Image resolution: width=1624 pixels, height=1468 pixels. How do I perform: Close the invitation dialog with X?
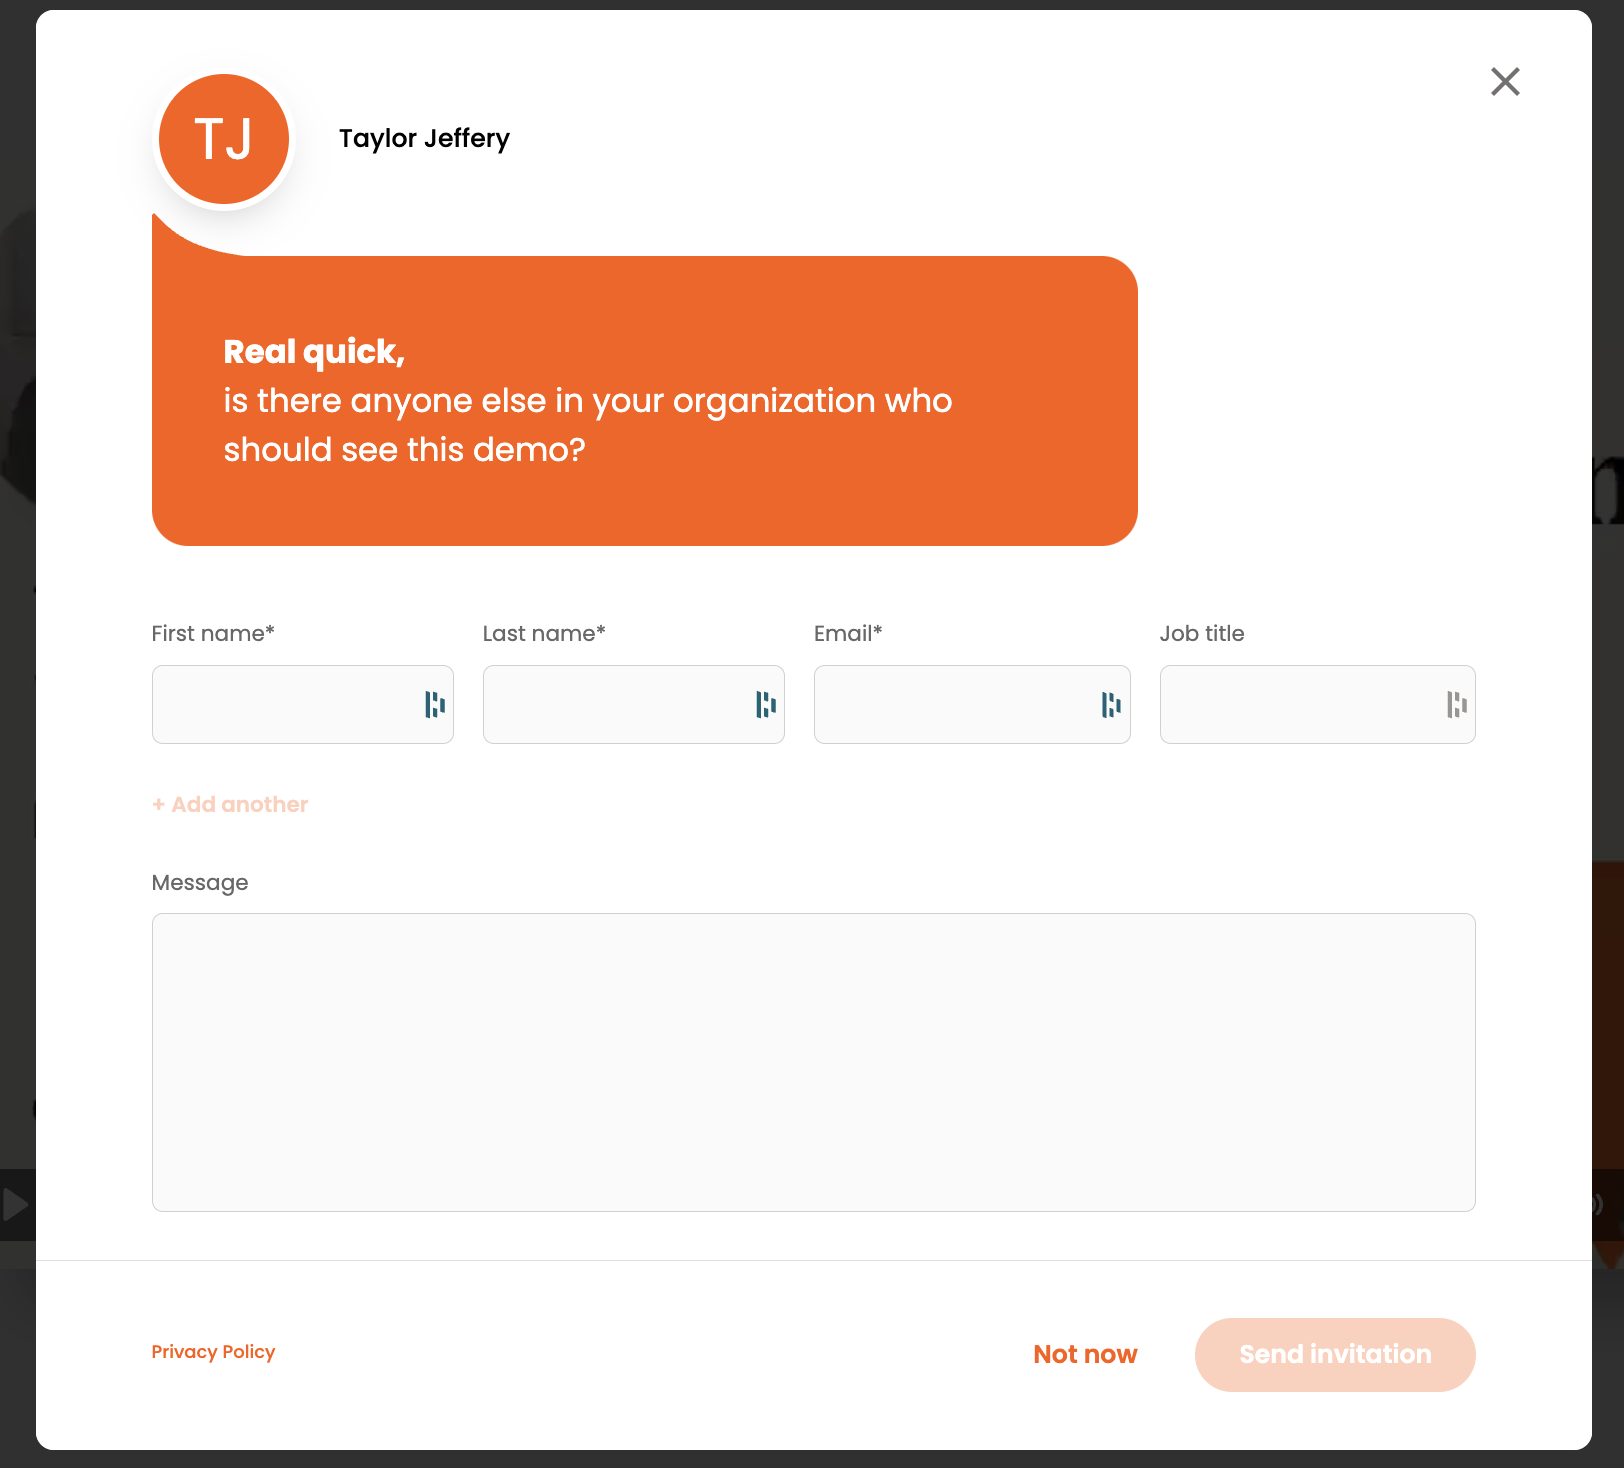tap(1505, 82)
